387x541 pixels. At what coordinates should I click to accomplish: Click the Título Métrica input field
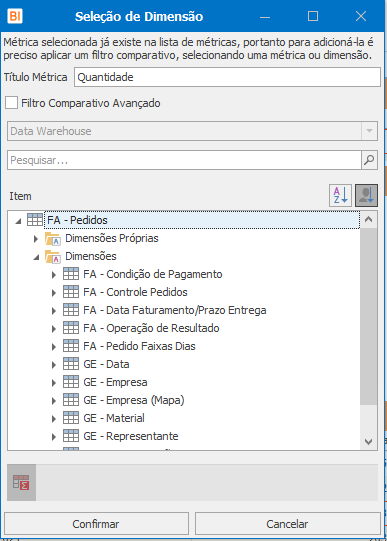[227, 77]
